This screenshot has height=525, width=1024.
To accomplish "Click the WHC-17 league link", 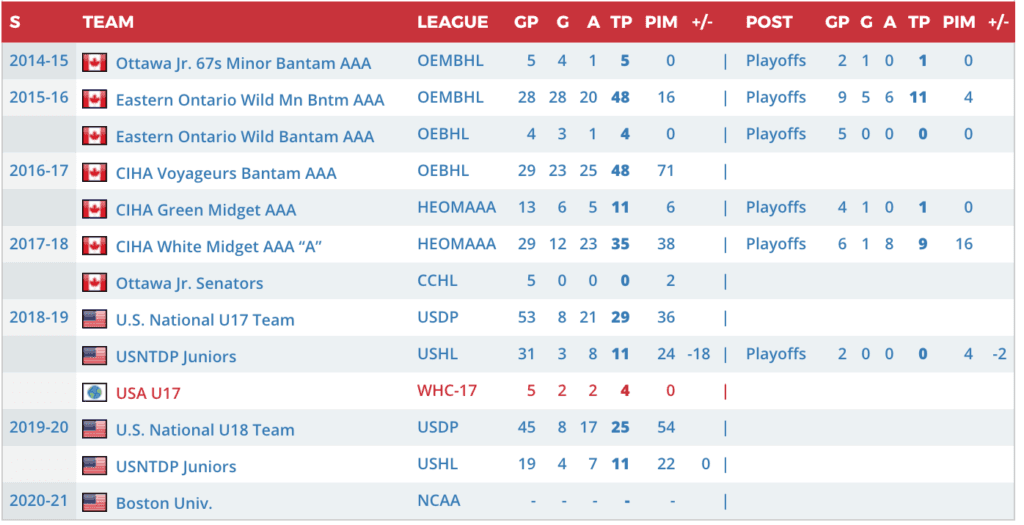I will (448, 392).
